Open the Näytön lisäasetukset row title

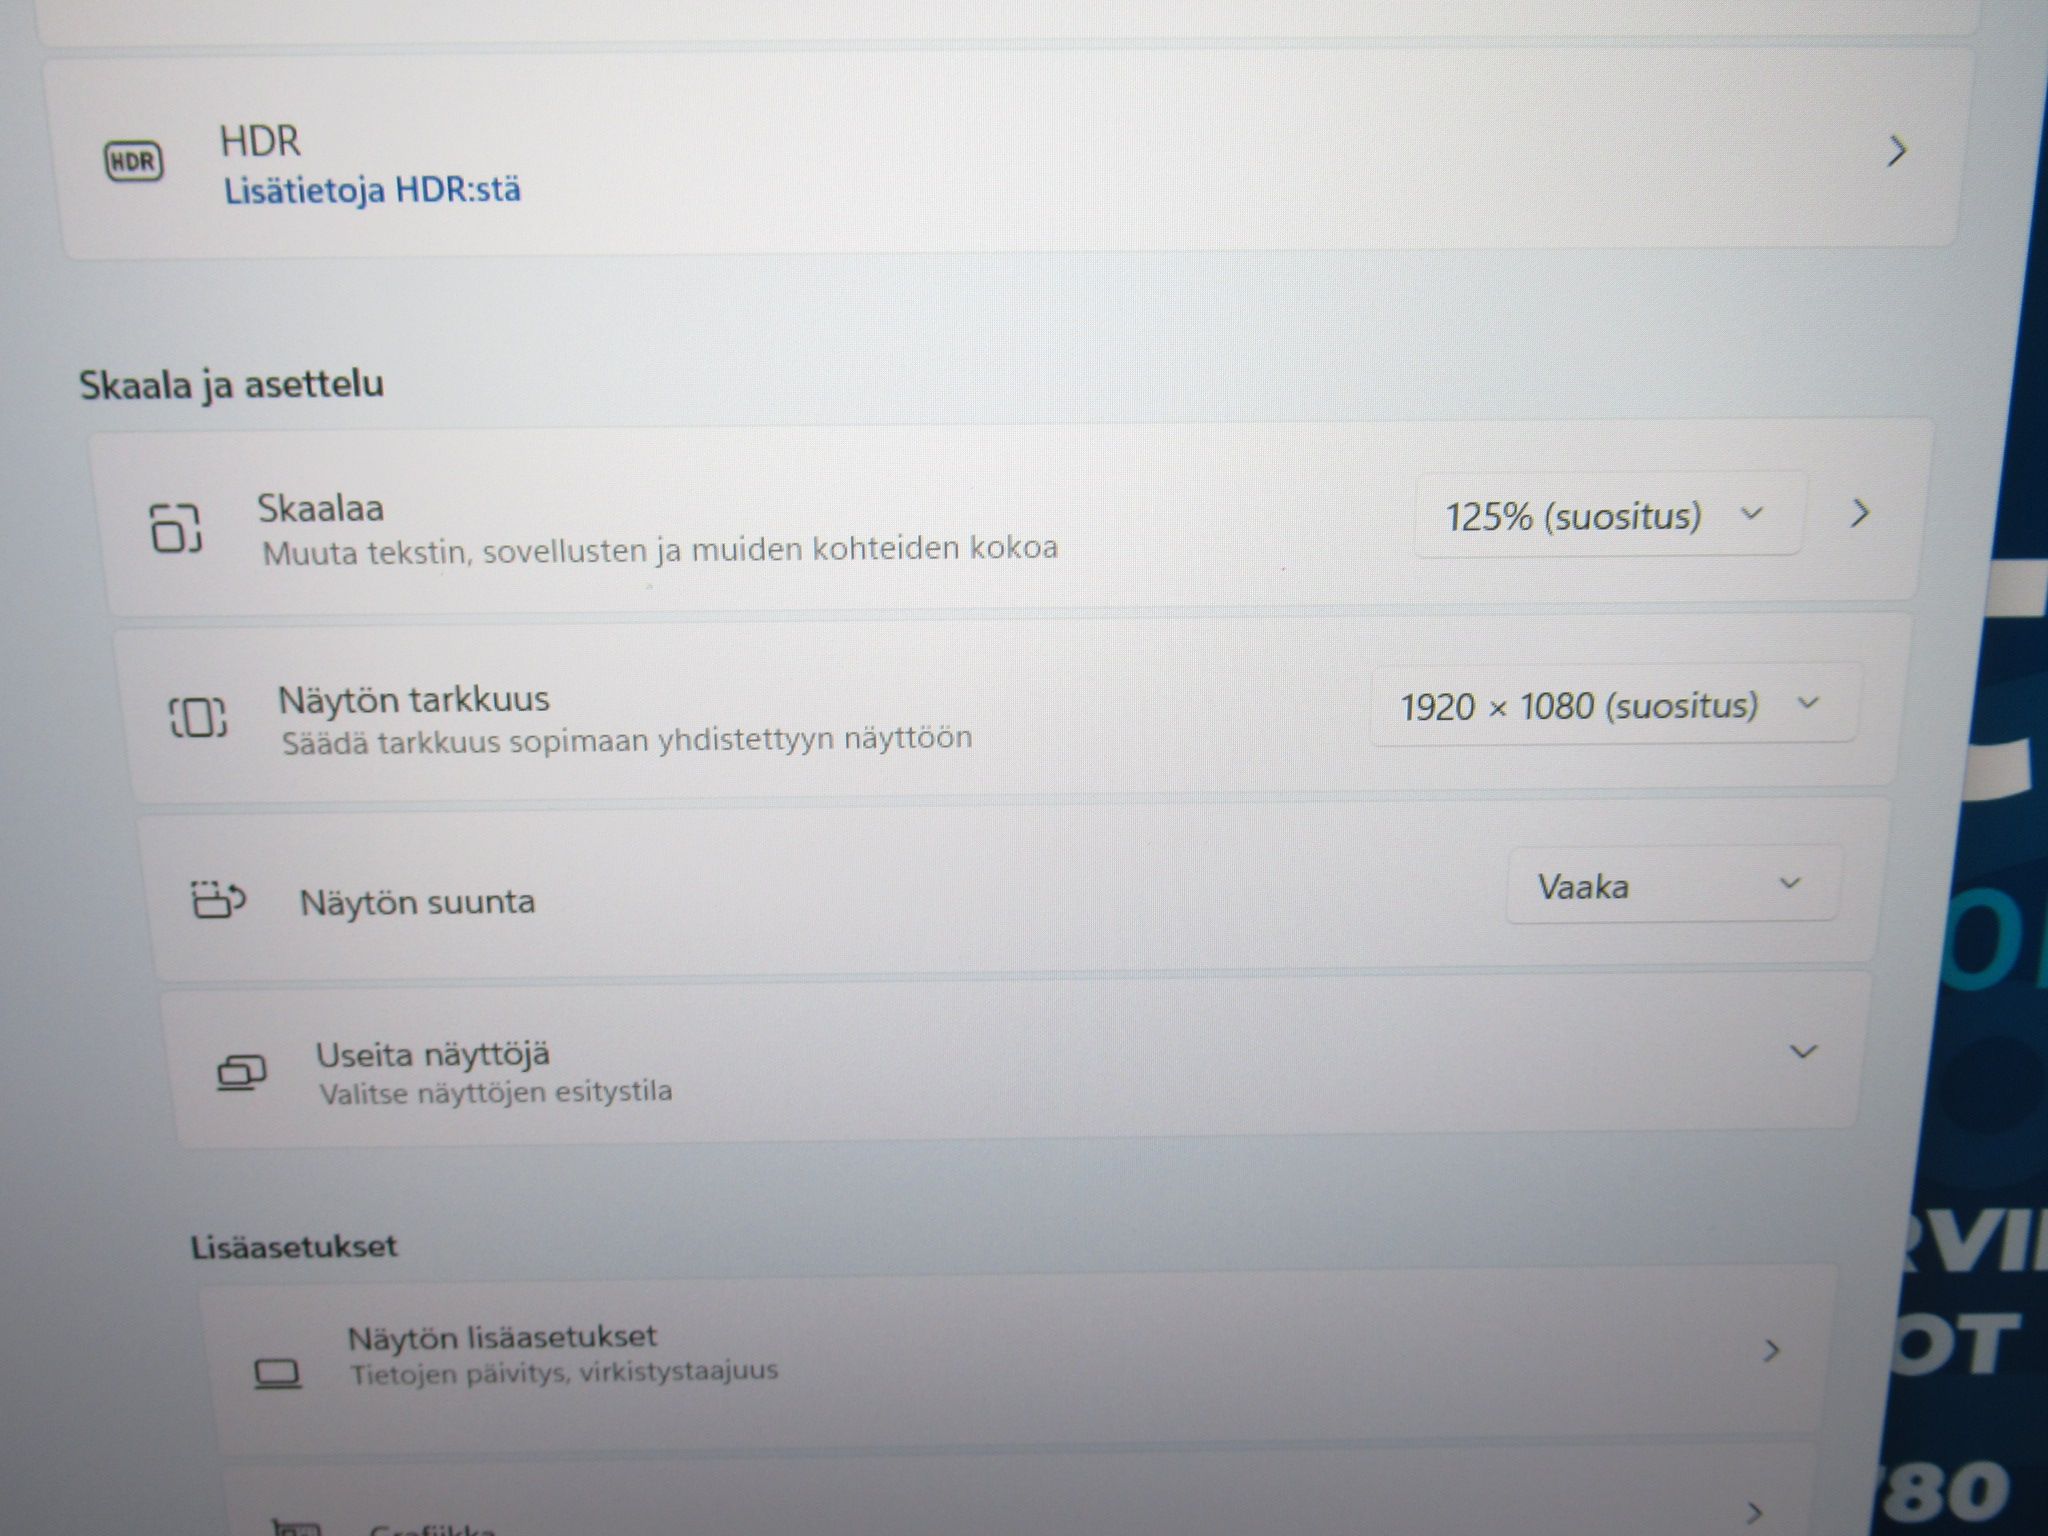(502, 1337)
